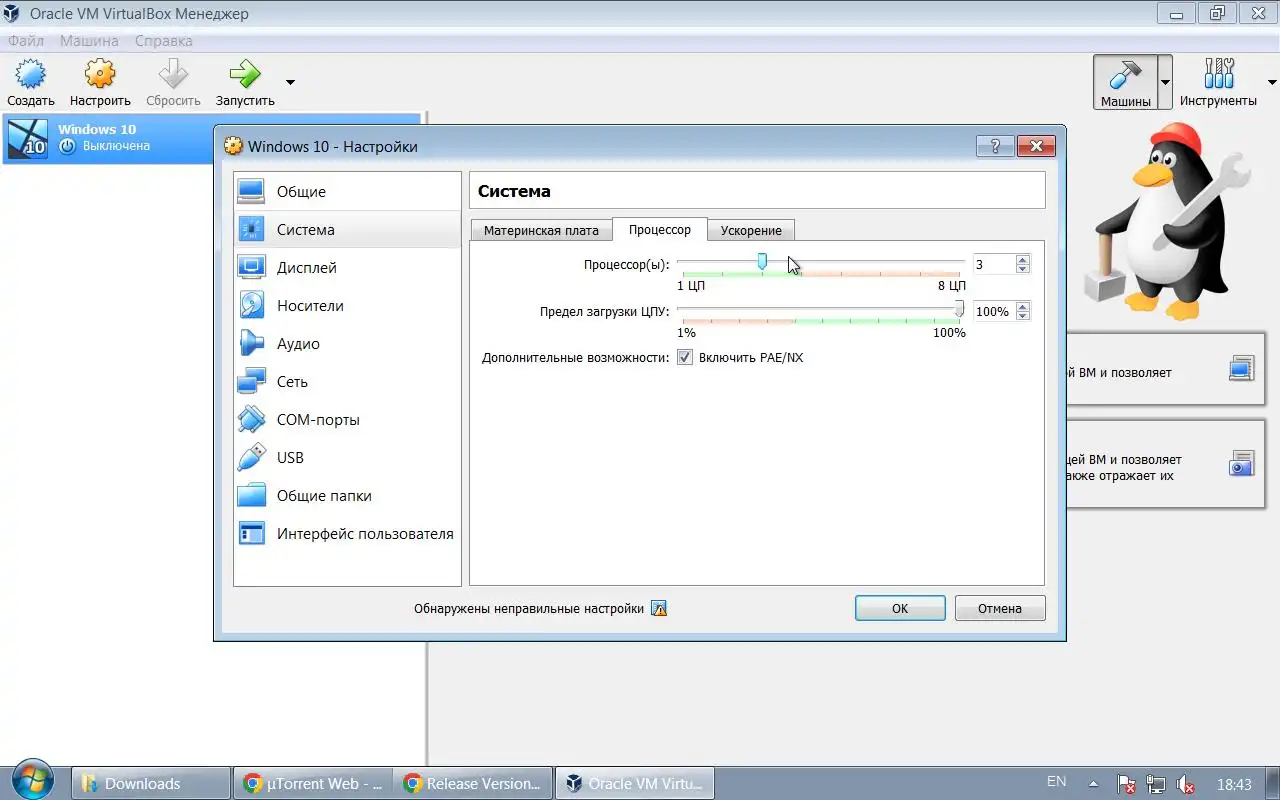Click the Предел загрузки ЦПУ slider handle
The height and width of the screenshot is (800, 1280).
(959, 308)
